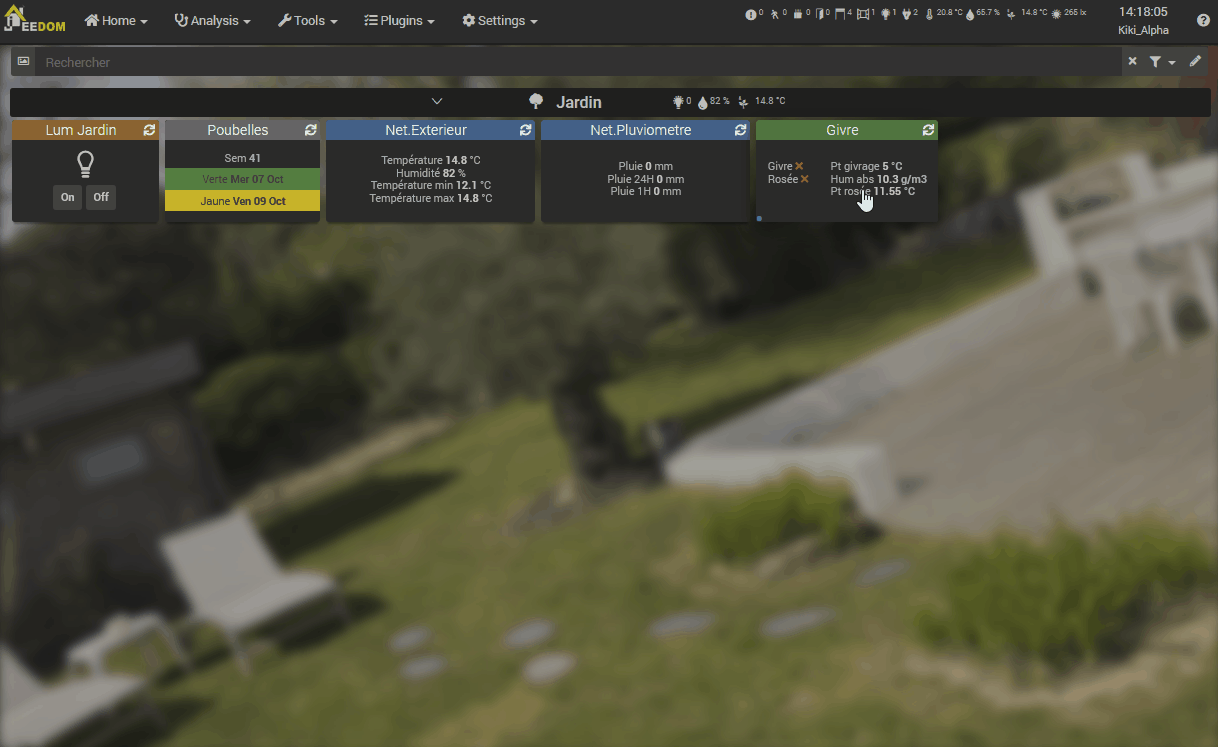The width and height of the screenshot is (1218, 747).
Task: Click refresh icon on Net.Exterieur widget
Action: [x=525, y=130]
